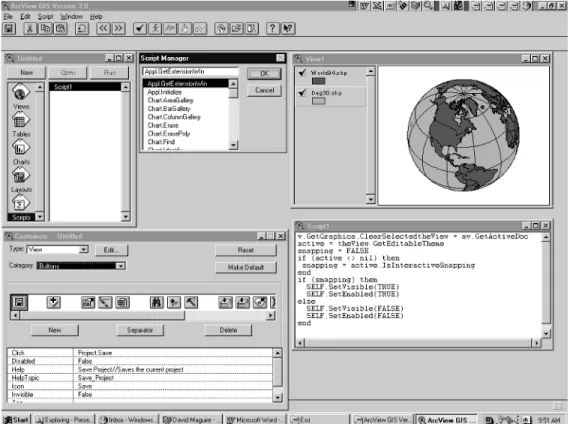Select the hammer query button in Customize strip

point(191,303)
